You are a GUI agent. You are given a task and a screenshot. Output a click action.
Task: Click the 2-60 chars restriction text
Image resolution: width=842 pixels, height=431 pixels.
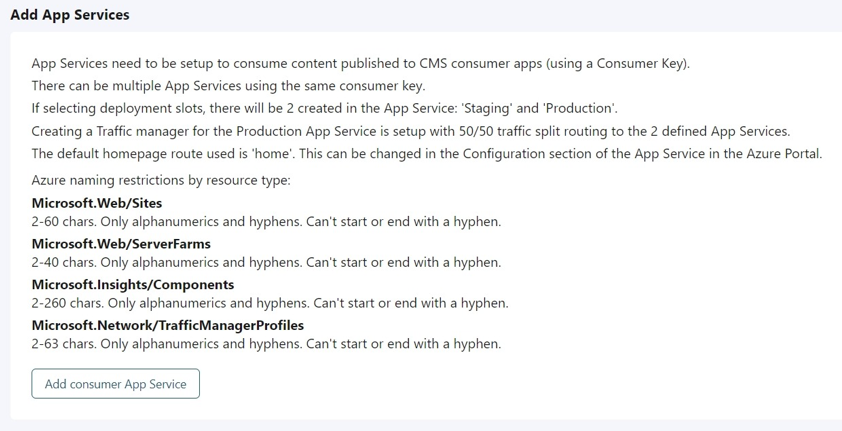point(266,221)
